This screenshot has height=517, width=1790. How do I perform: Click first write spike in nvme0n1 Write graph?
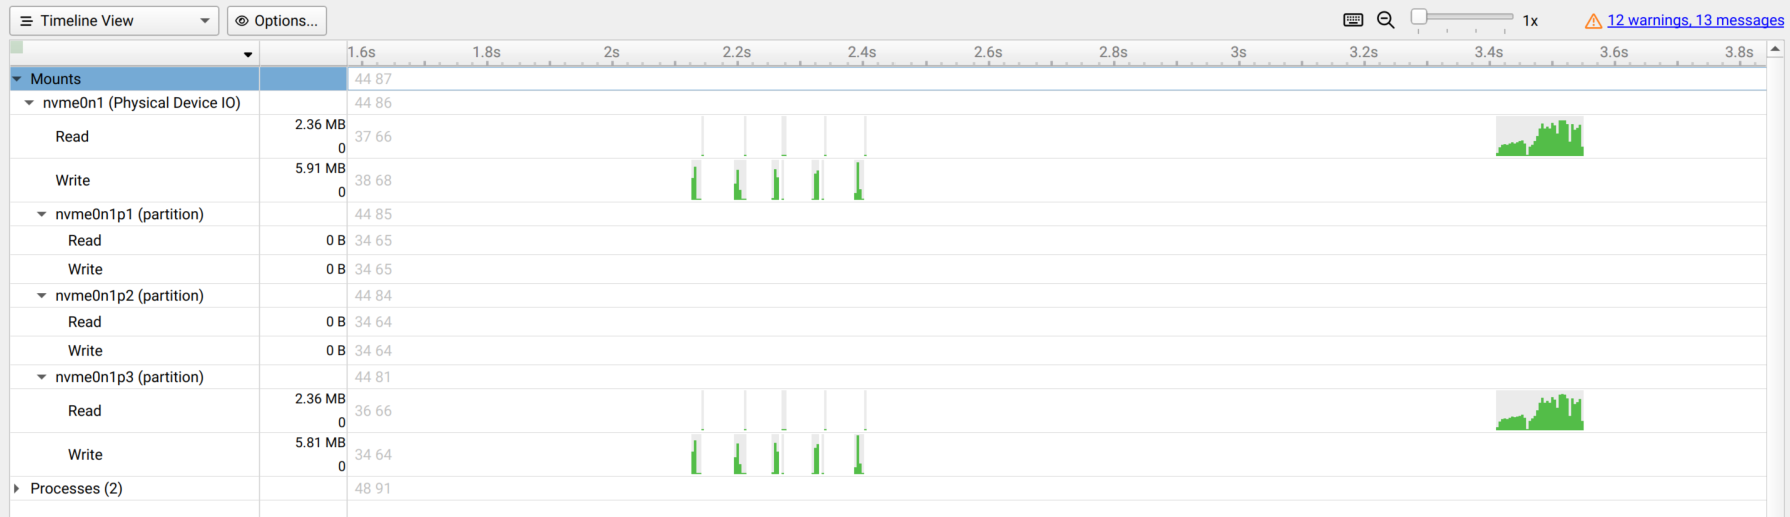(x=696, y=182)
